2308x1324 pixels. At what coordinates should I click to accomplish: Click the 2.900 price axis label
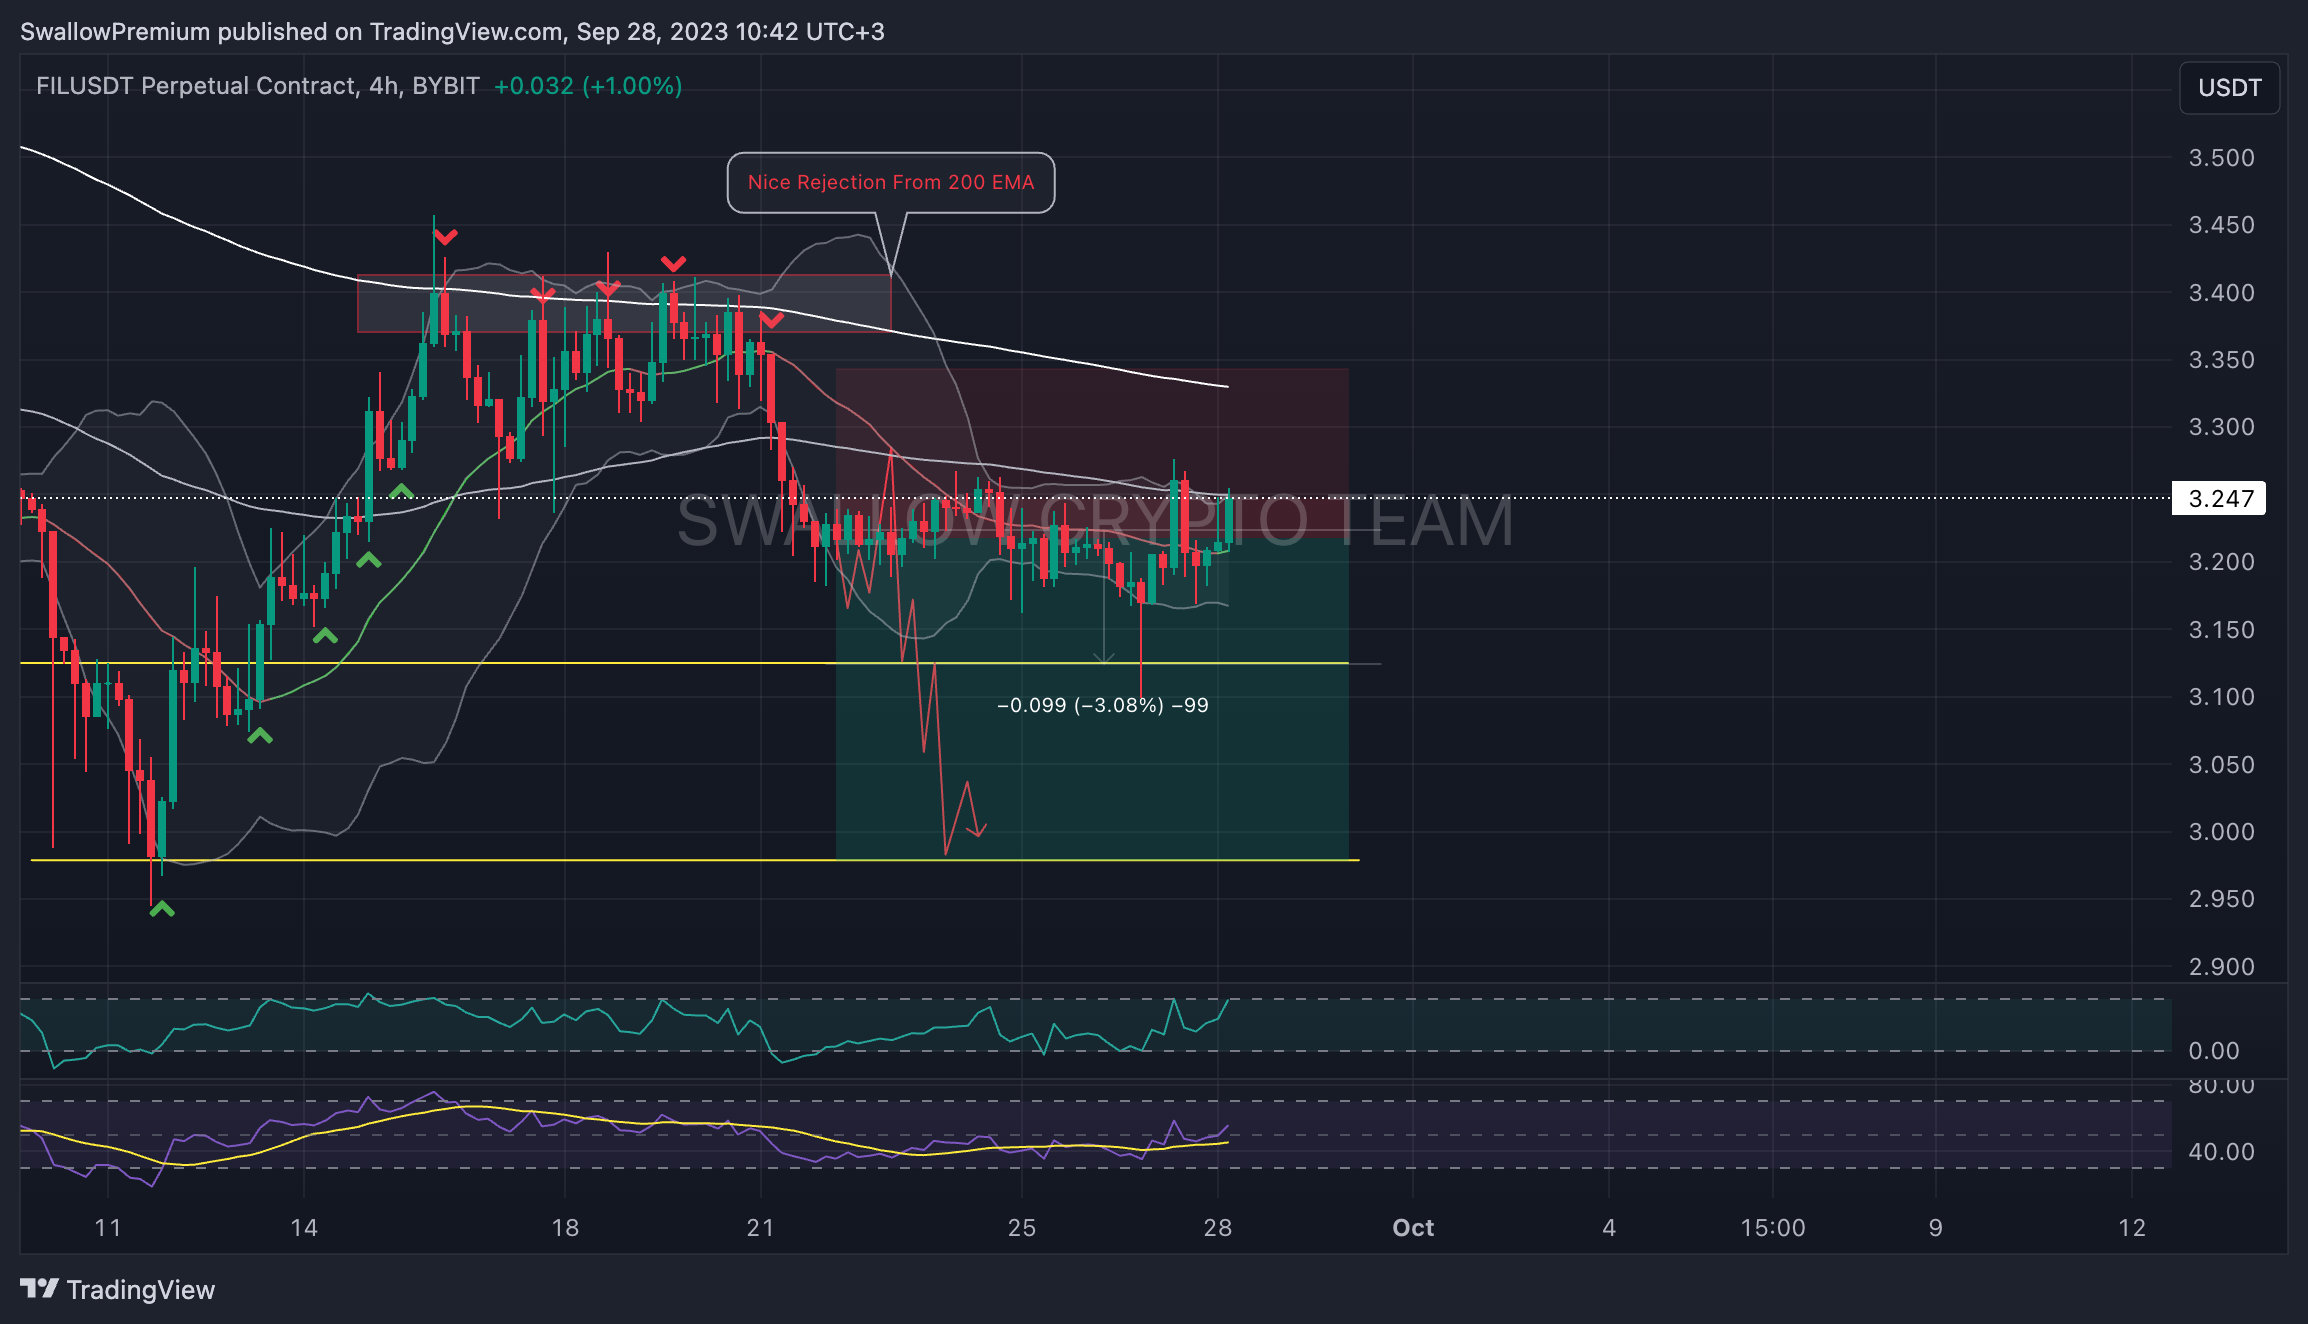click(2221, 967)
